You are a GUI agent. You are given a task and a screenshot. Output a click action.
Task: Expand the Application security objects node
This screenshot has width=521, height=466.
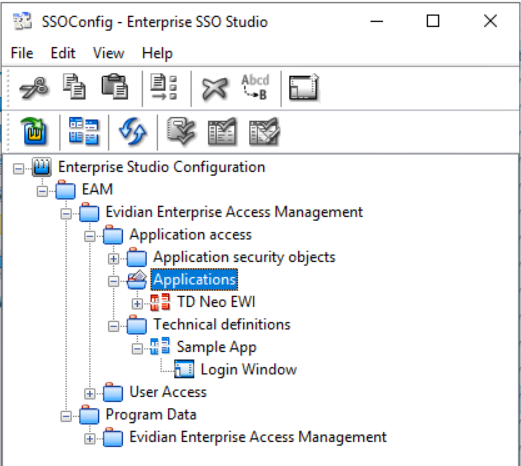pos(113,259)
